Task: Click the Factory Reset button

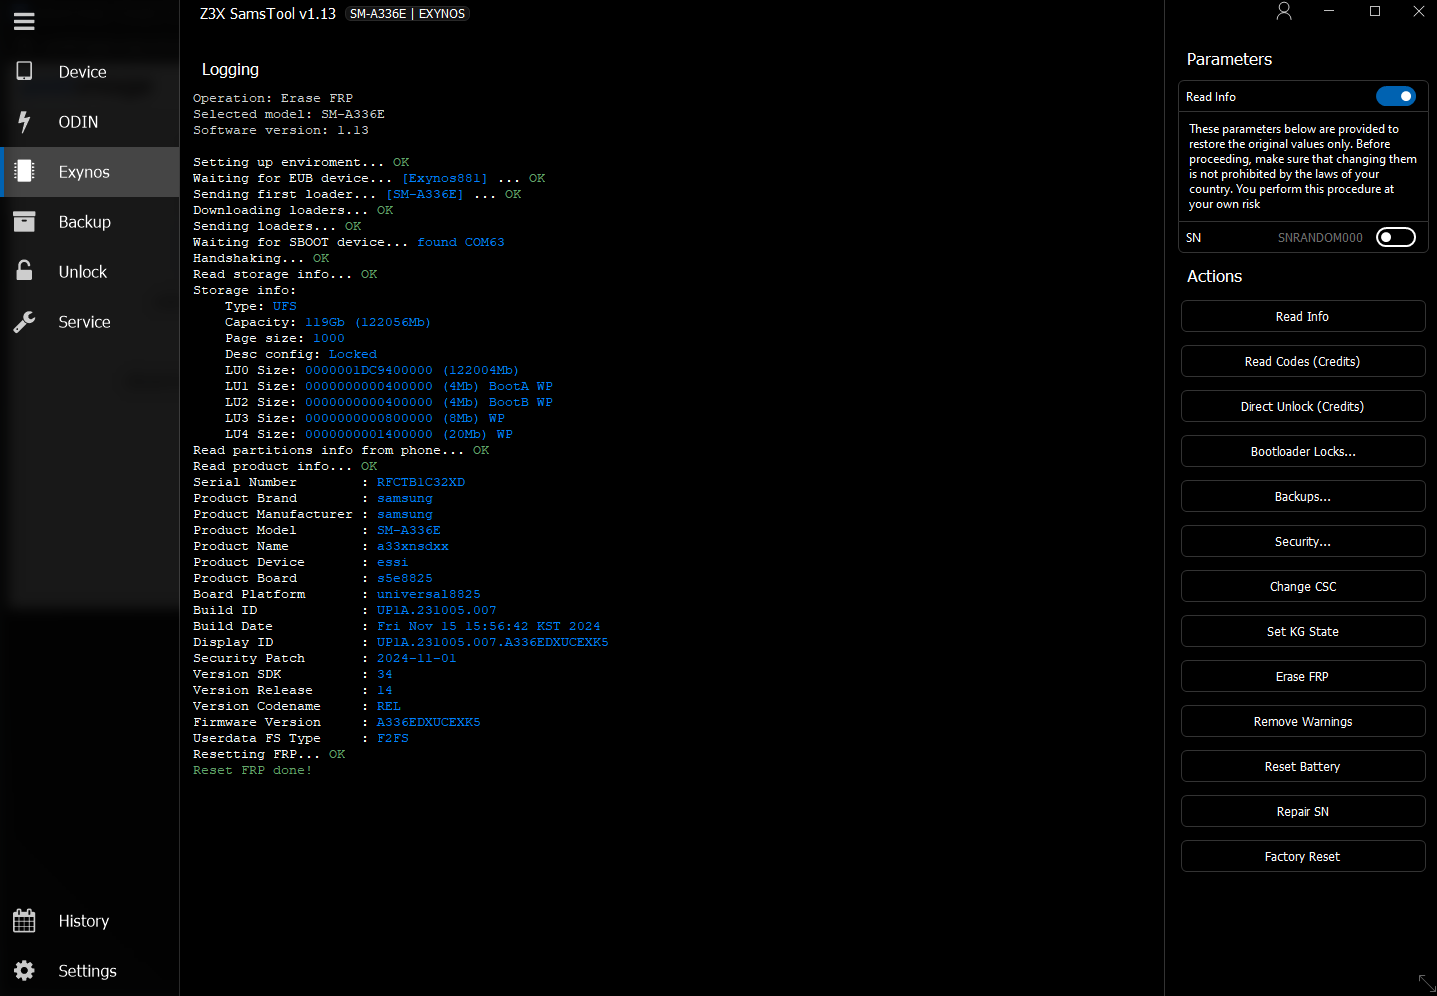Action: coord(1303,856)
